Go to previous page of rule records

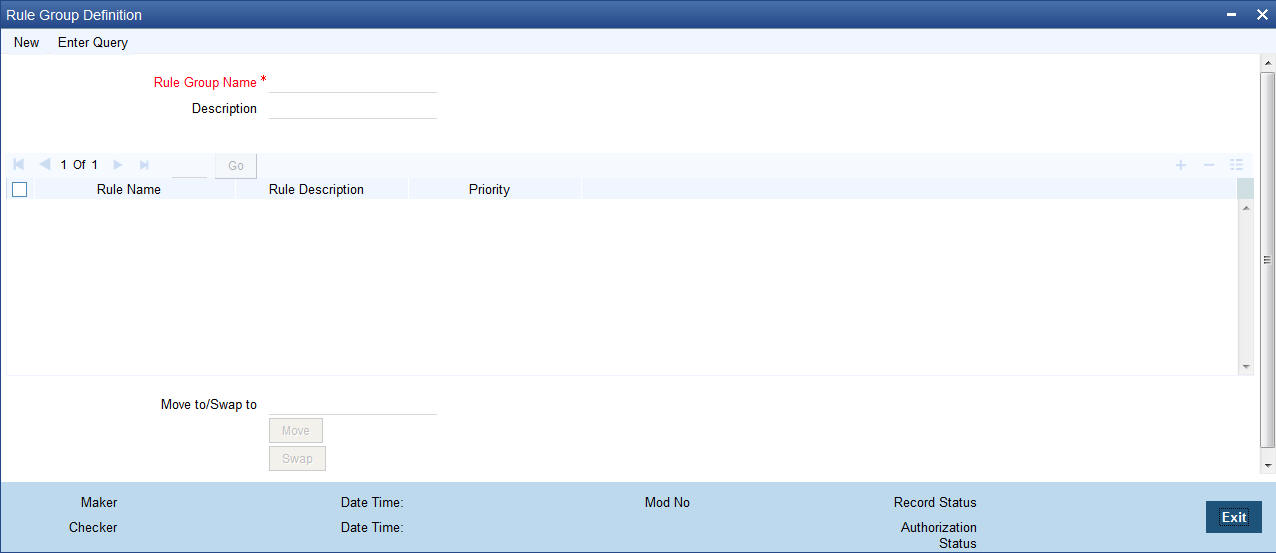point(44,164)
